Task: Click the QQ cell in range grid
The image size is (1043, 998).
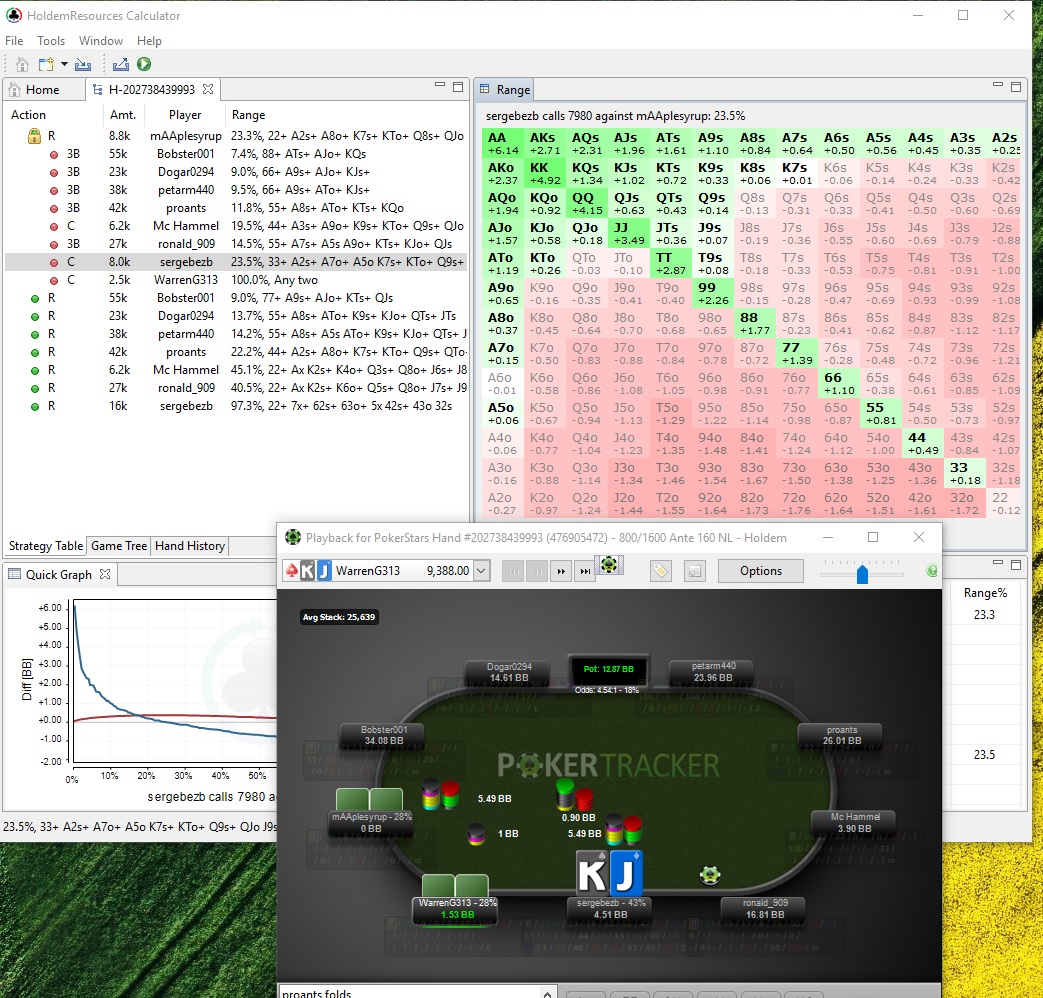Action: (587, 204)
